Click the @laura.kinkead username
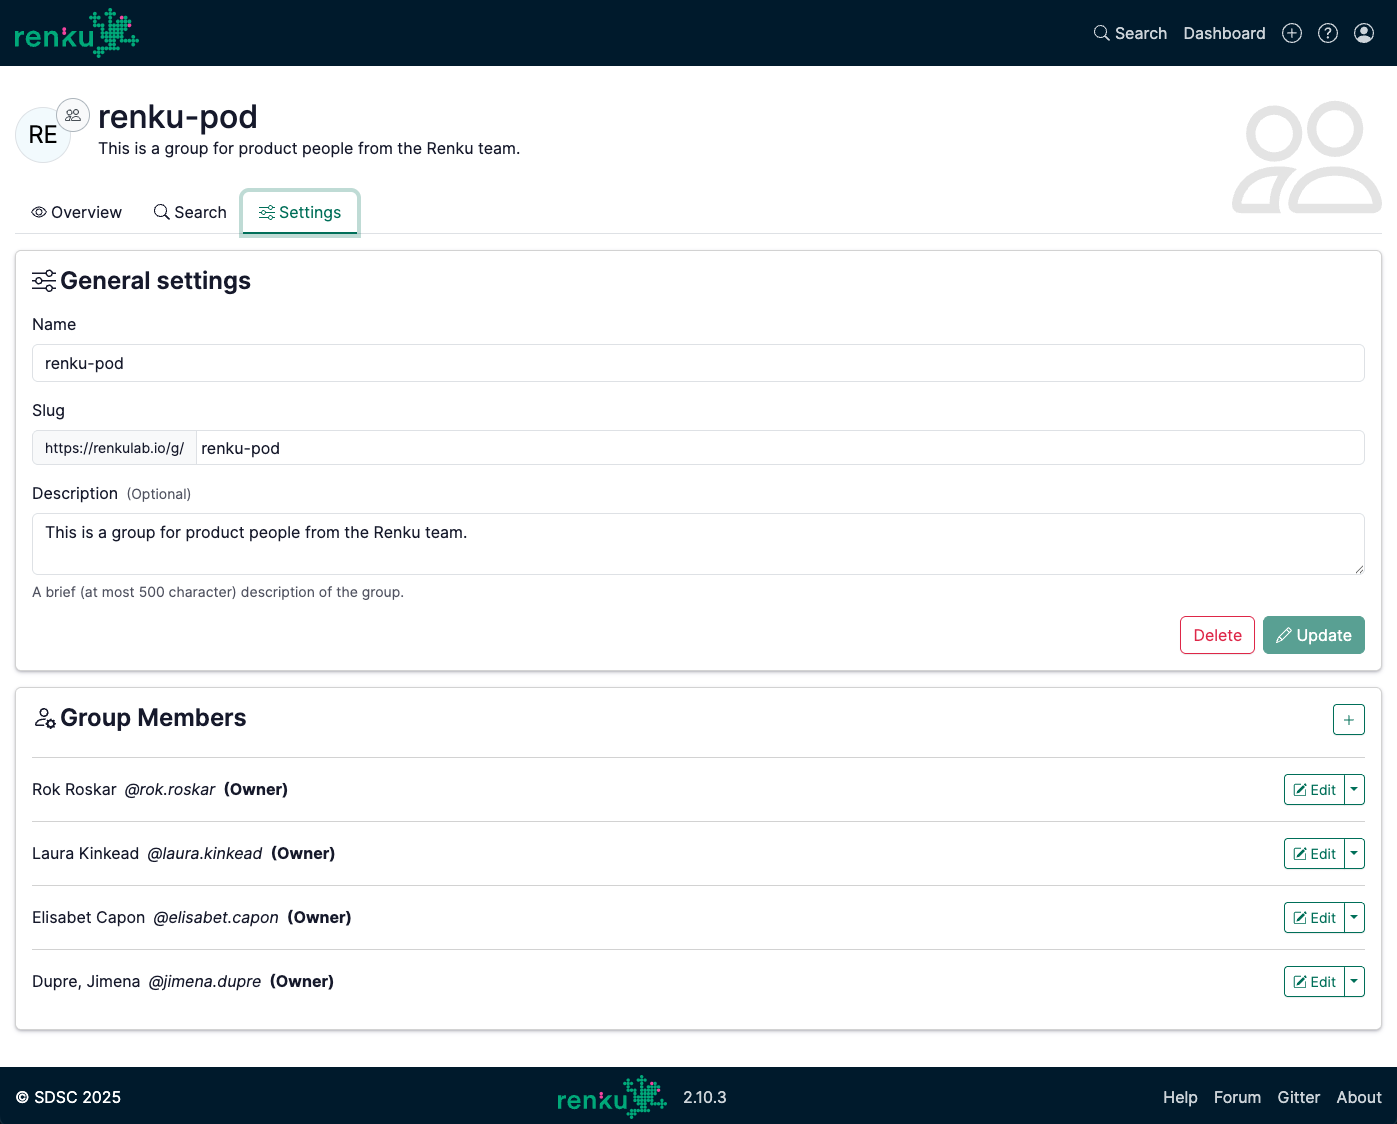Image resolution: width=1397 pixels, height=1124 pixels. tap(205, 854)
